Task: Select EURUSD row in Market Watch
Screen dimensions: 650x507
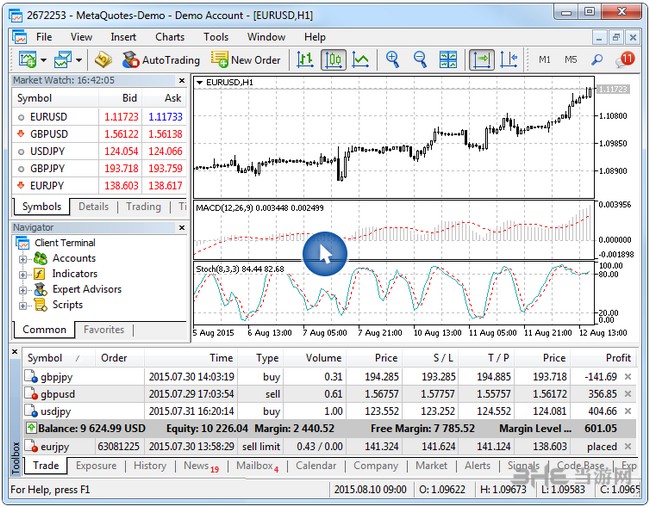Action: (x=100, y=117)
